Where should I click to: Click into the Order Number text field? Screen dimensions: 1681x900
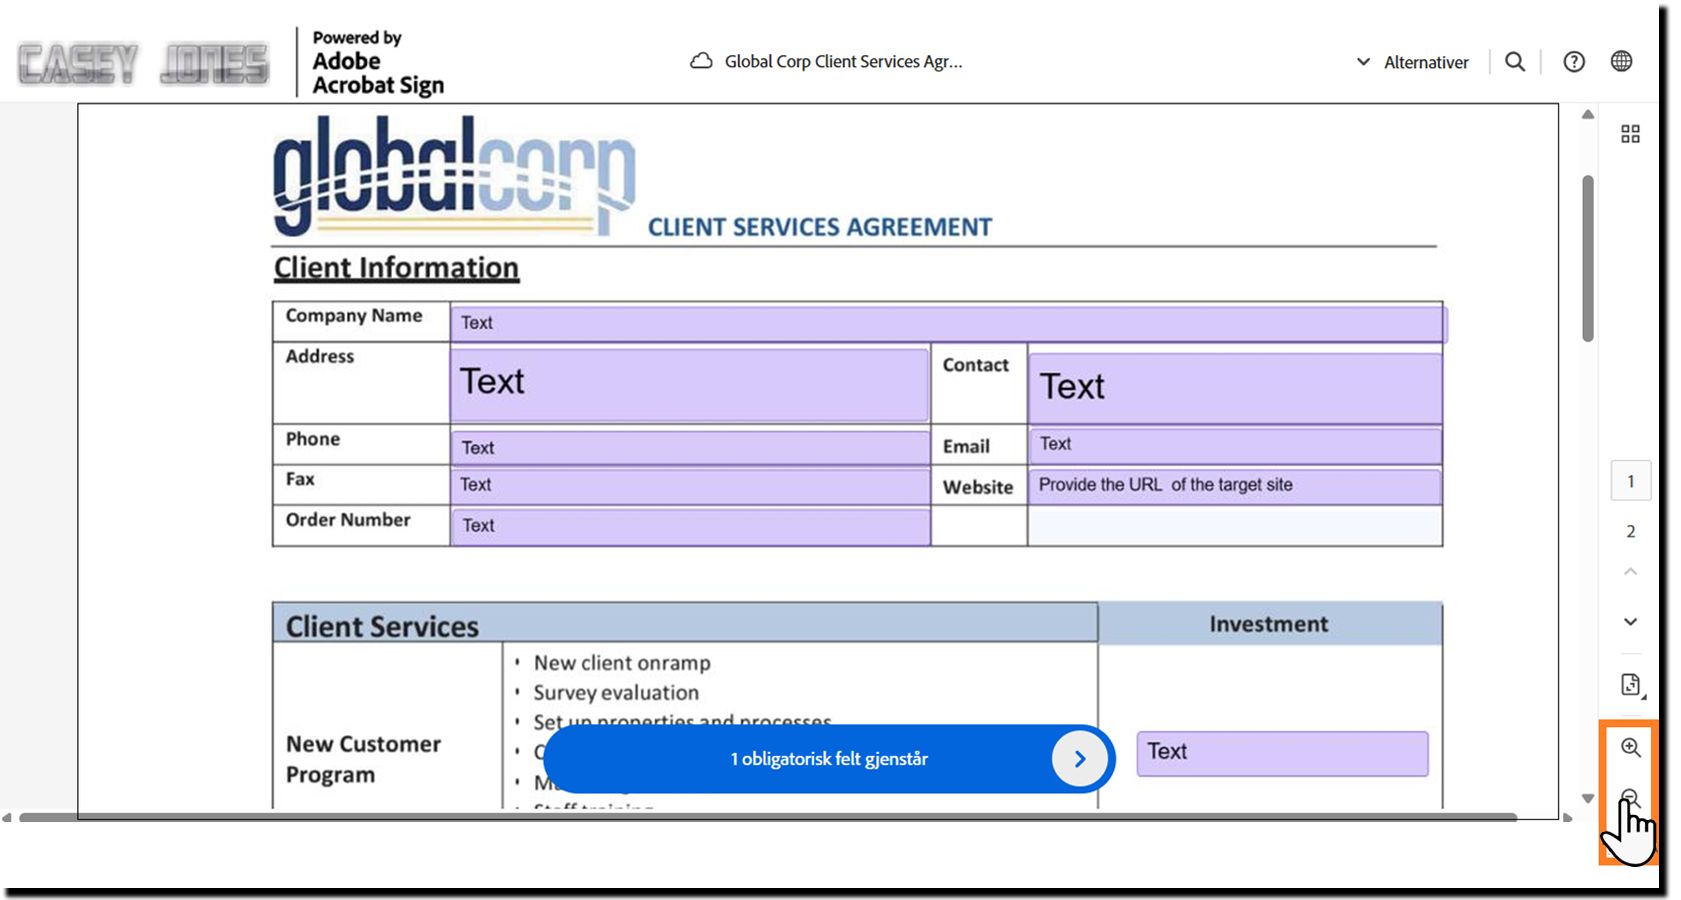click(689, 527)
